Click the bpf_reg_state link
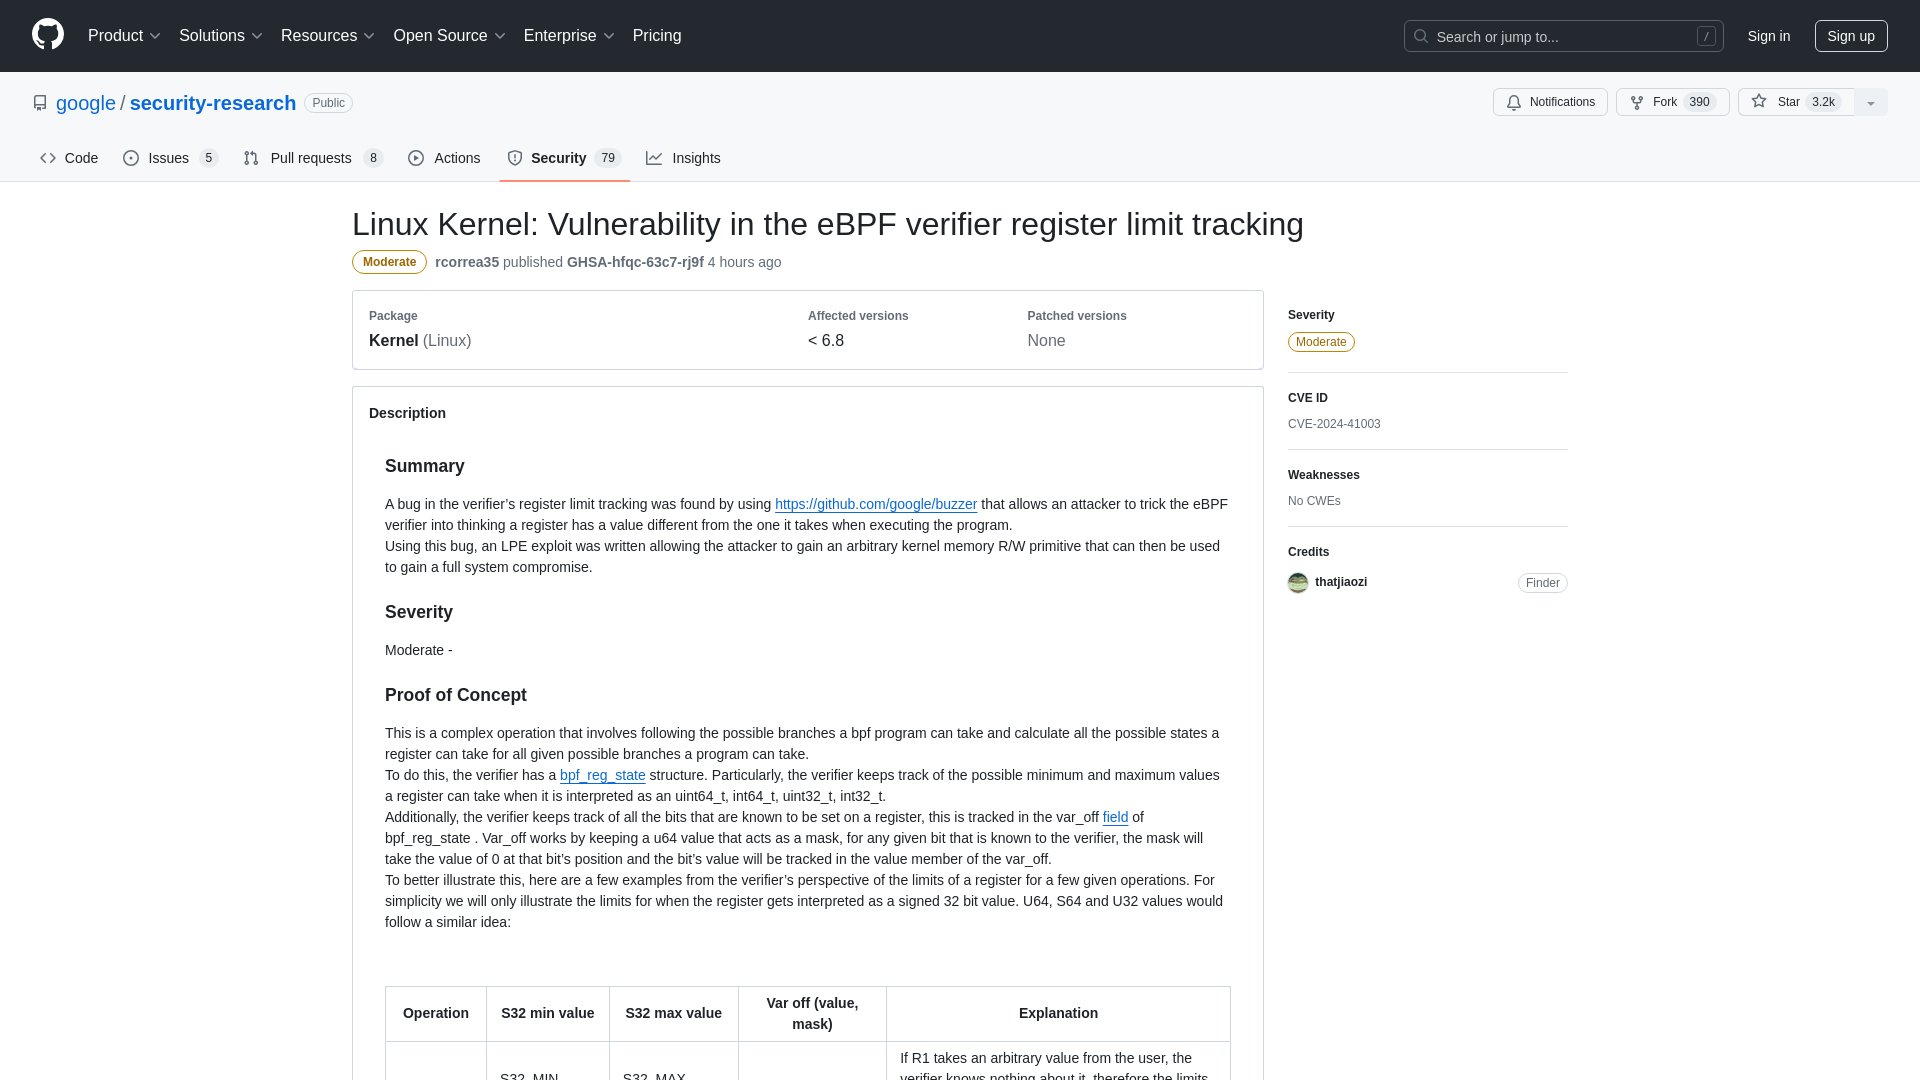Screen dimensions: 1920x1080 coord(601,774)
